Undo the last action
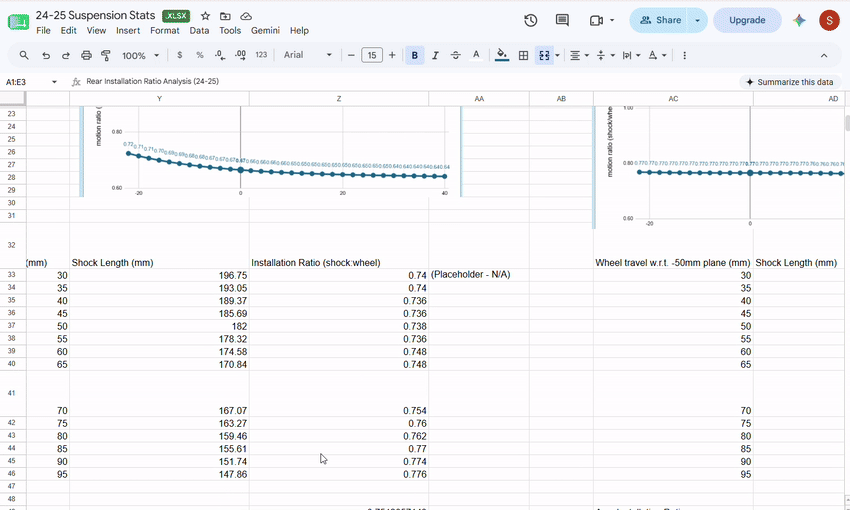 46,55
